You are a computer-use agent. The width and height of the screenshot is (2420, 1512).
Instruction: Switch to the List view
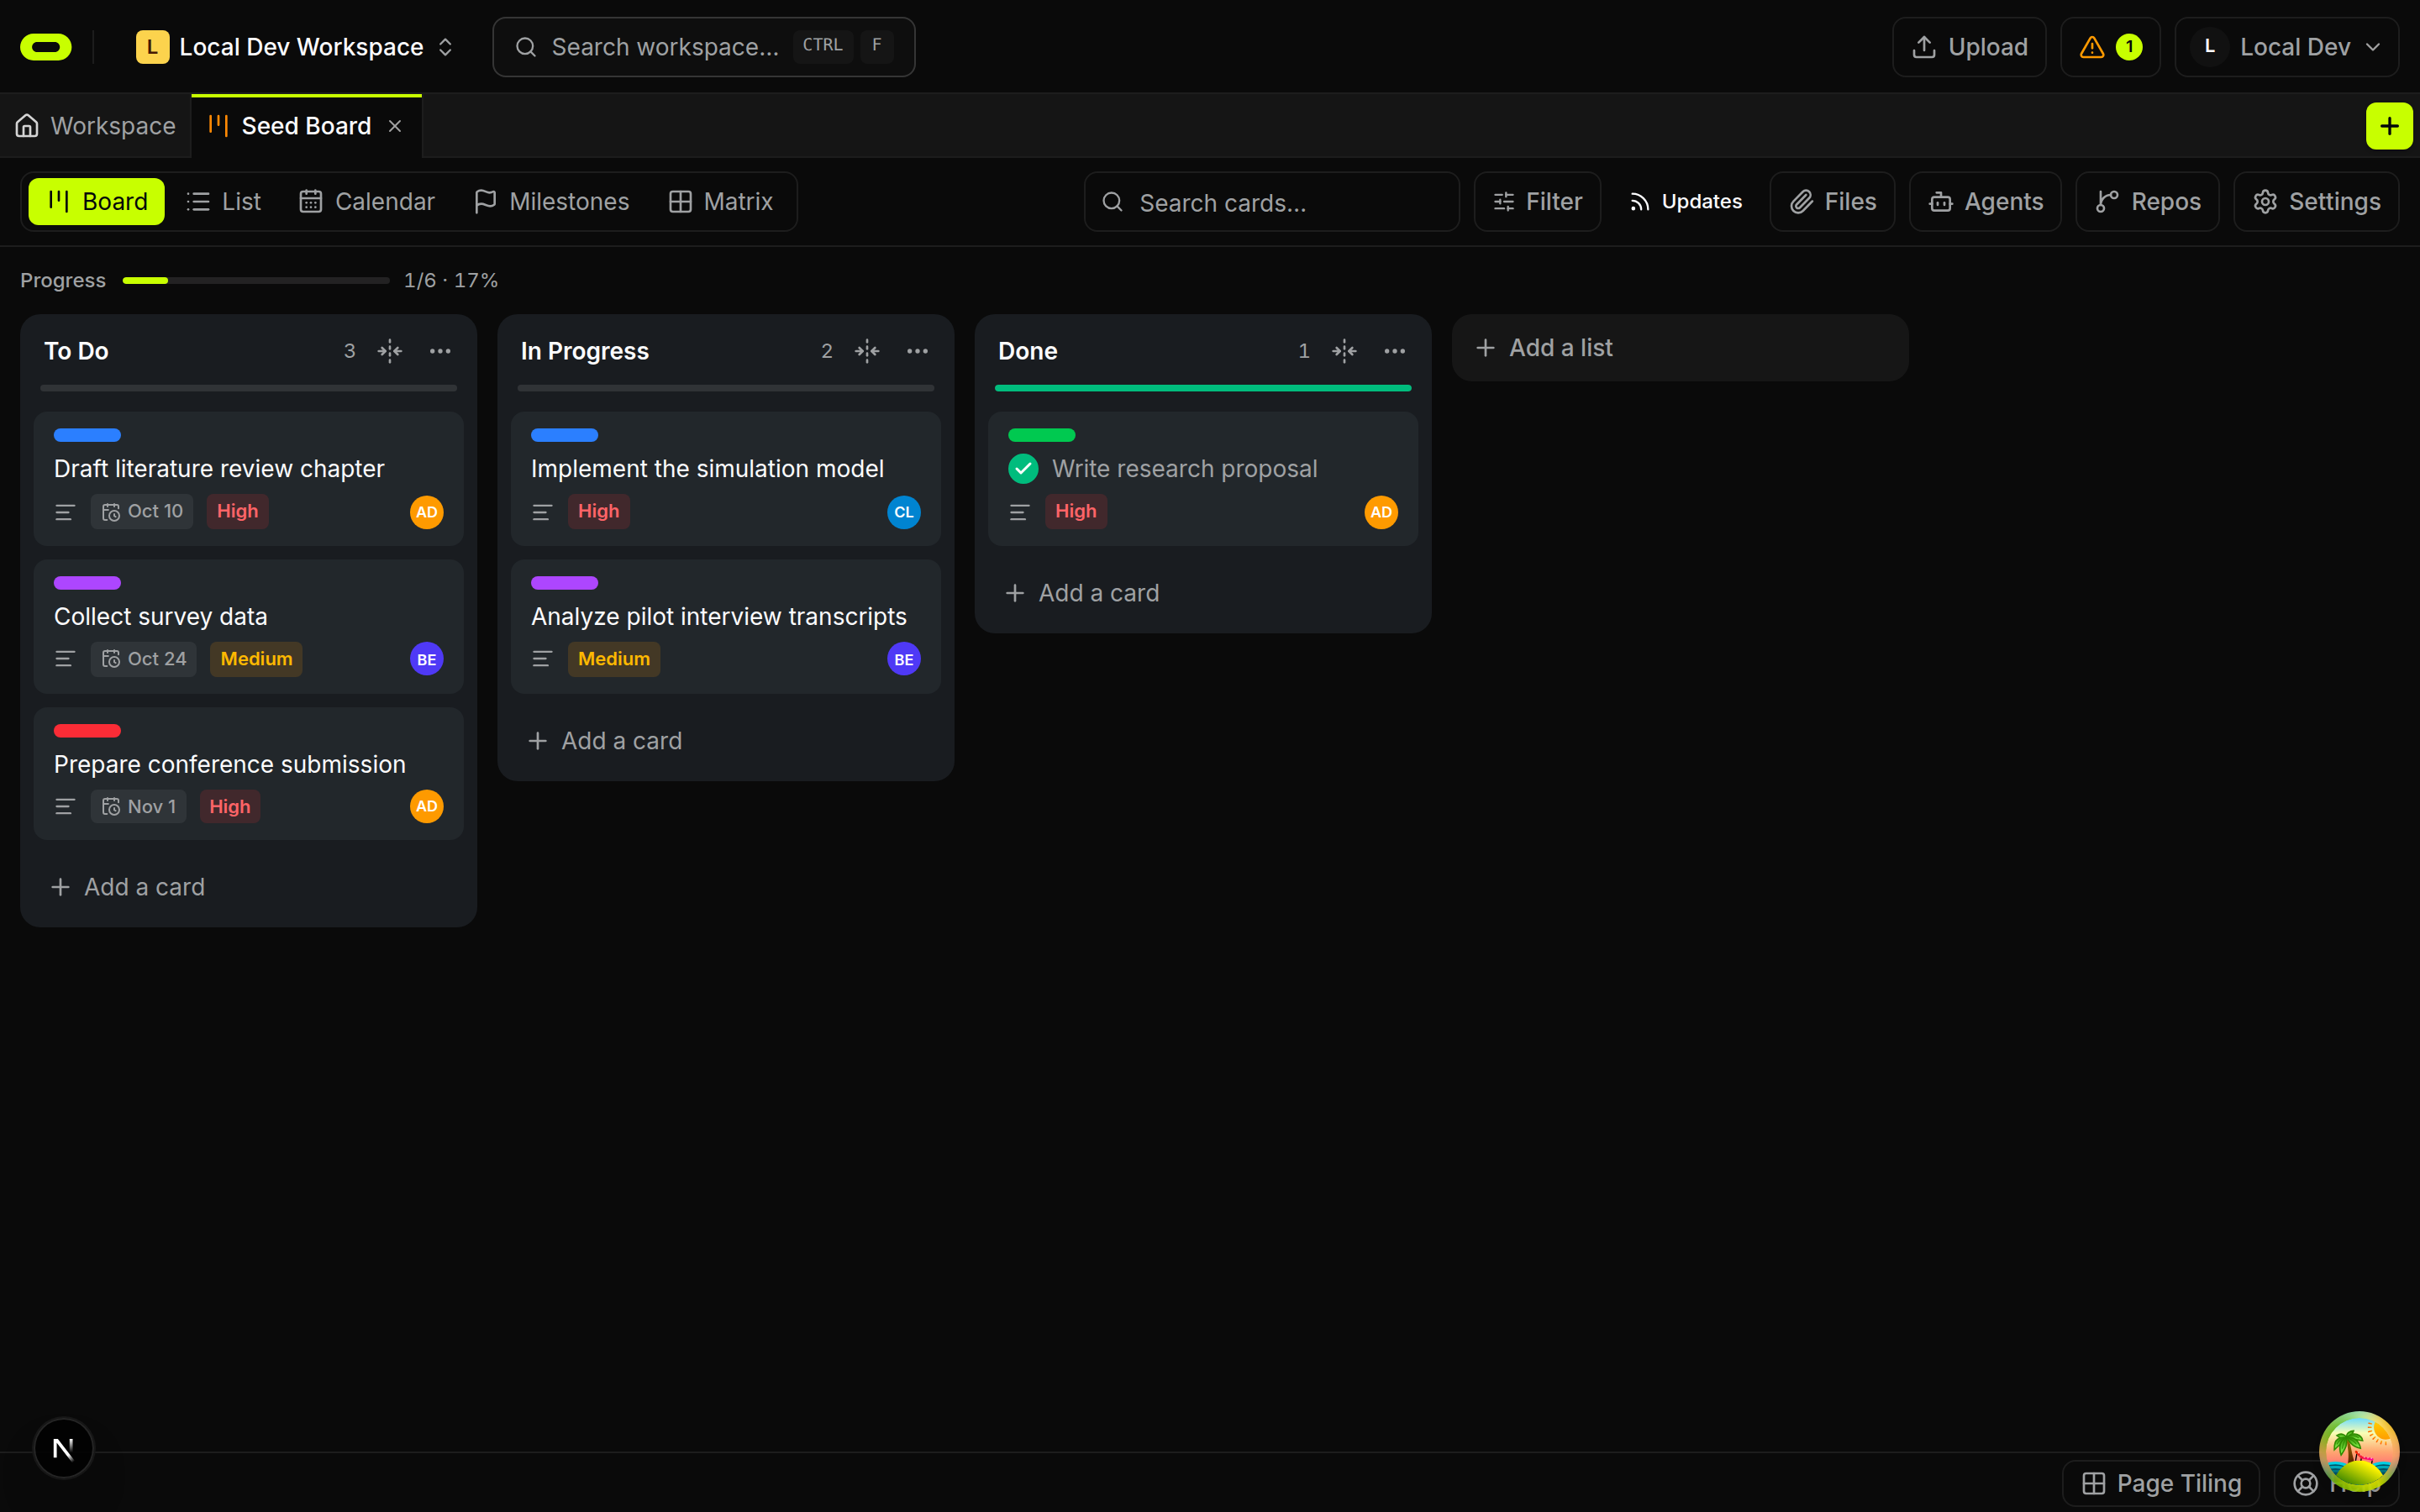(x=224, y=202)
